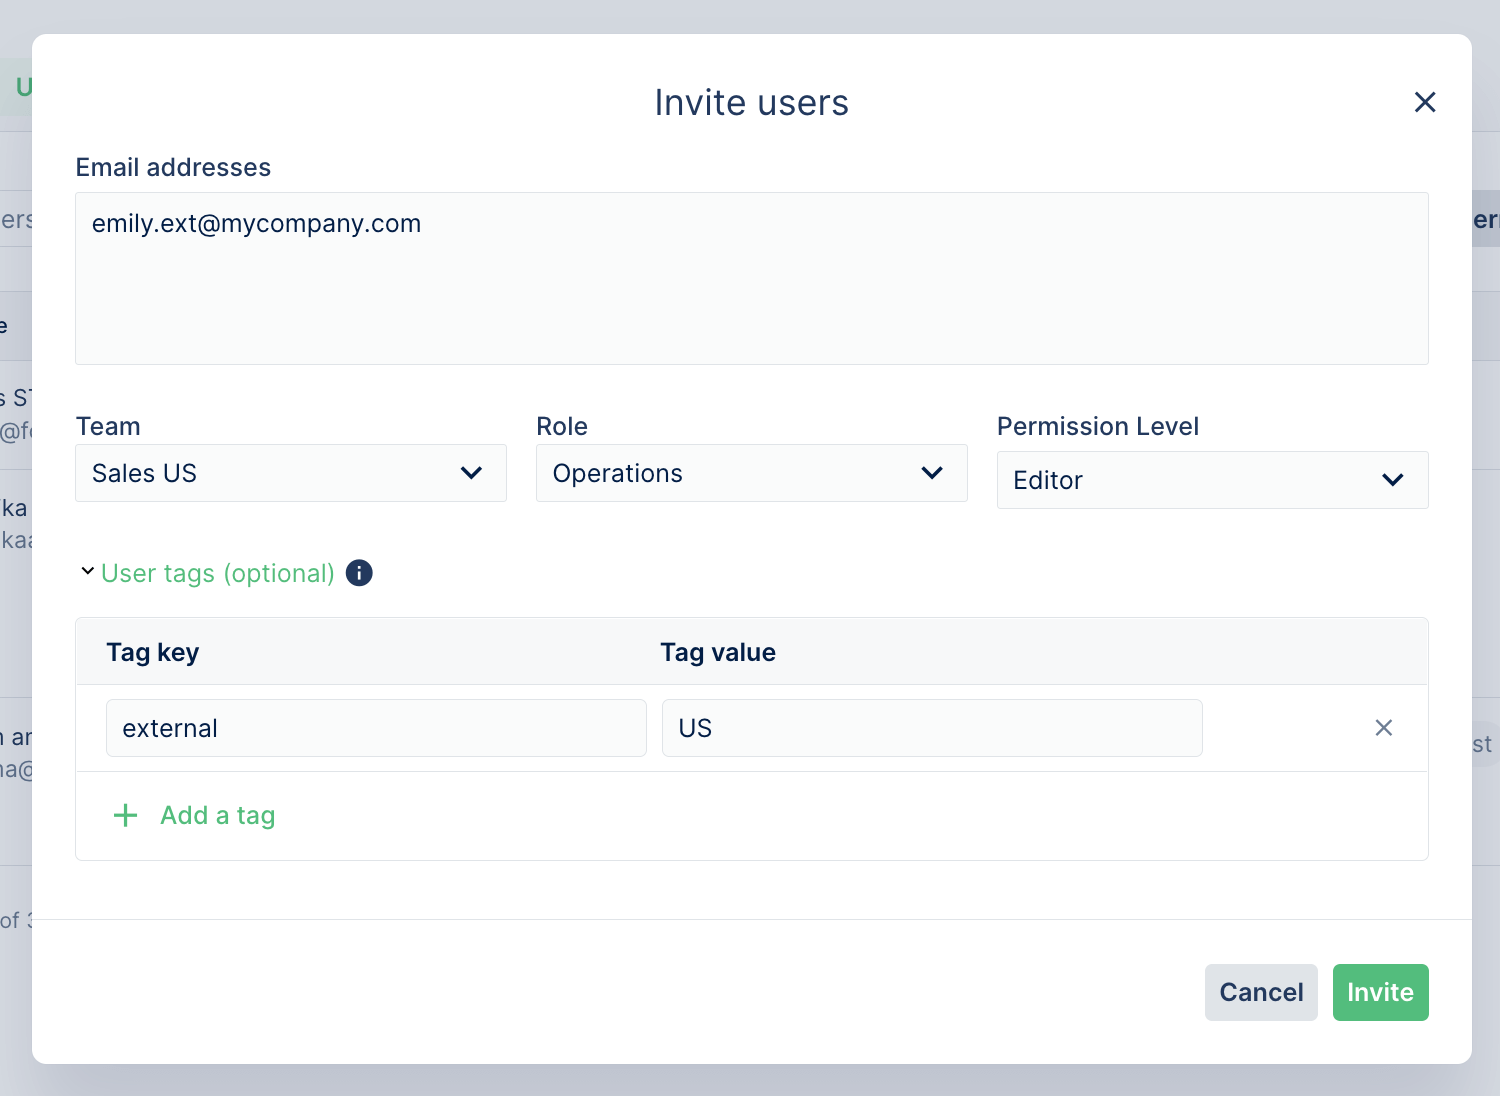
Task: Click the Email addresses text area
Action: click(x=752, y=279)
